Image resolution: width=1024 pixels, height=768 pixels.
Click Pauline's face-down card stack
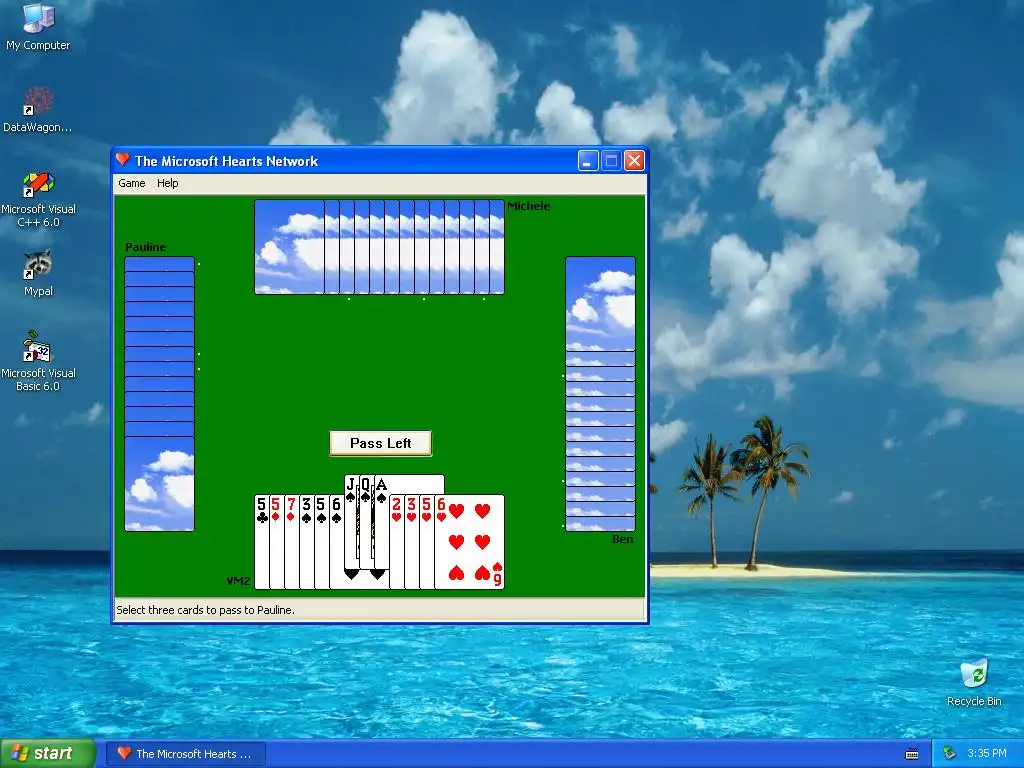click(159, 394)
